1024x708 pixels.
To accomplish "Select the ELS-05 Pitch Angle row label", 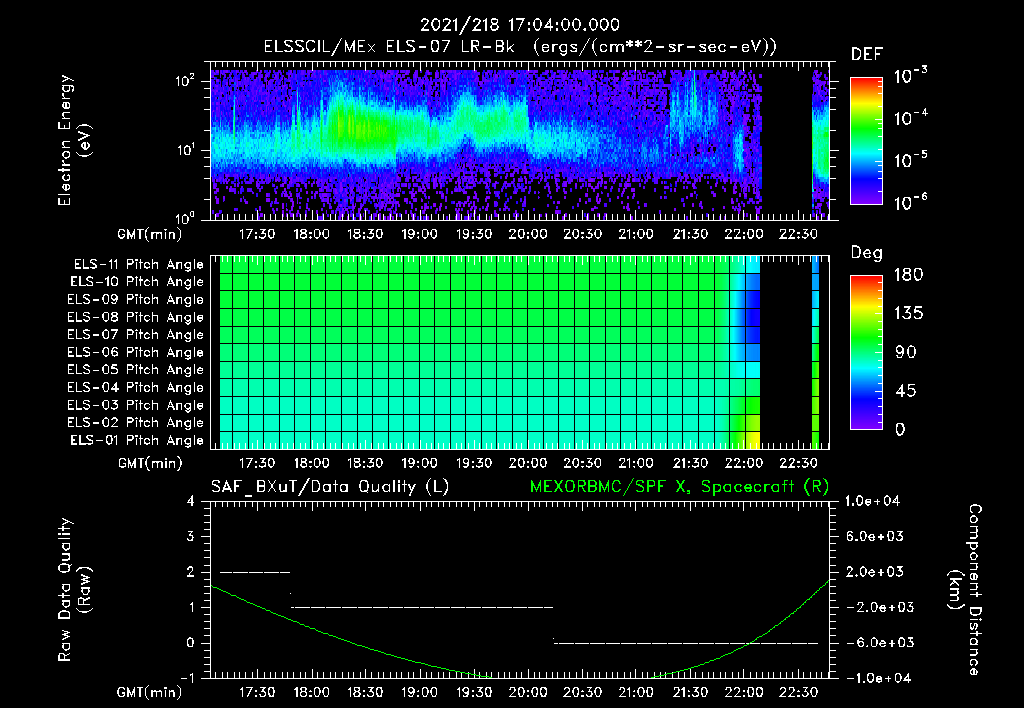I will pyautogui.click(x=136, y=370).
